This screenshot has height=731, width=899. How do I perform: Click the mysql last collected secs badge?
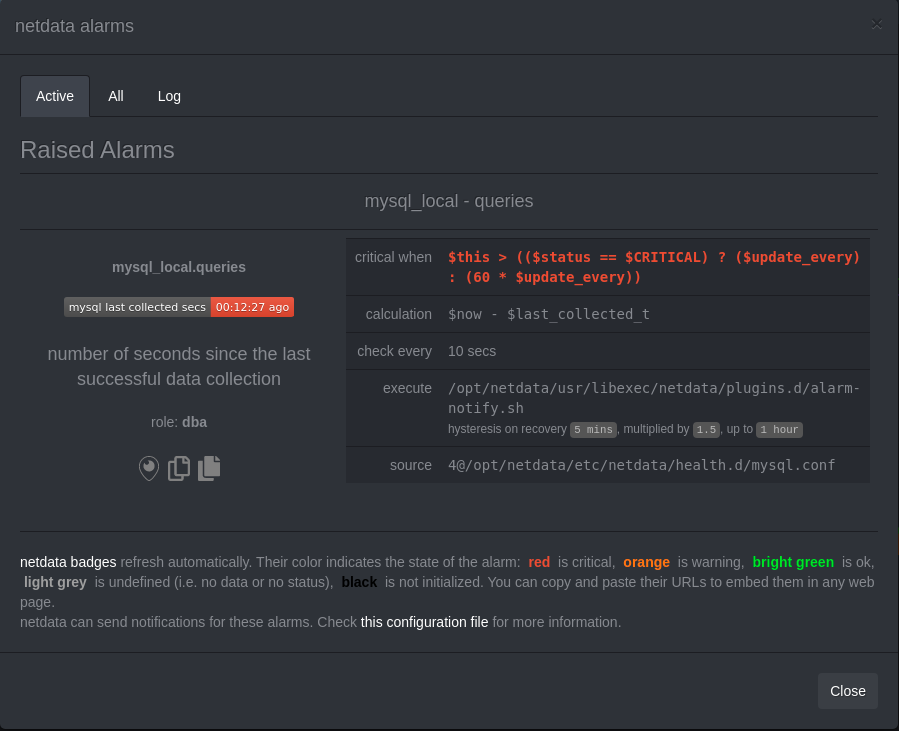tap(137, 307)
